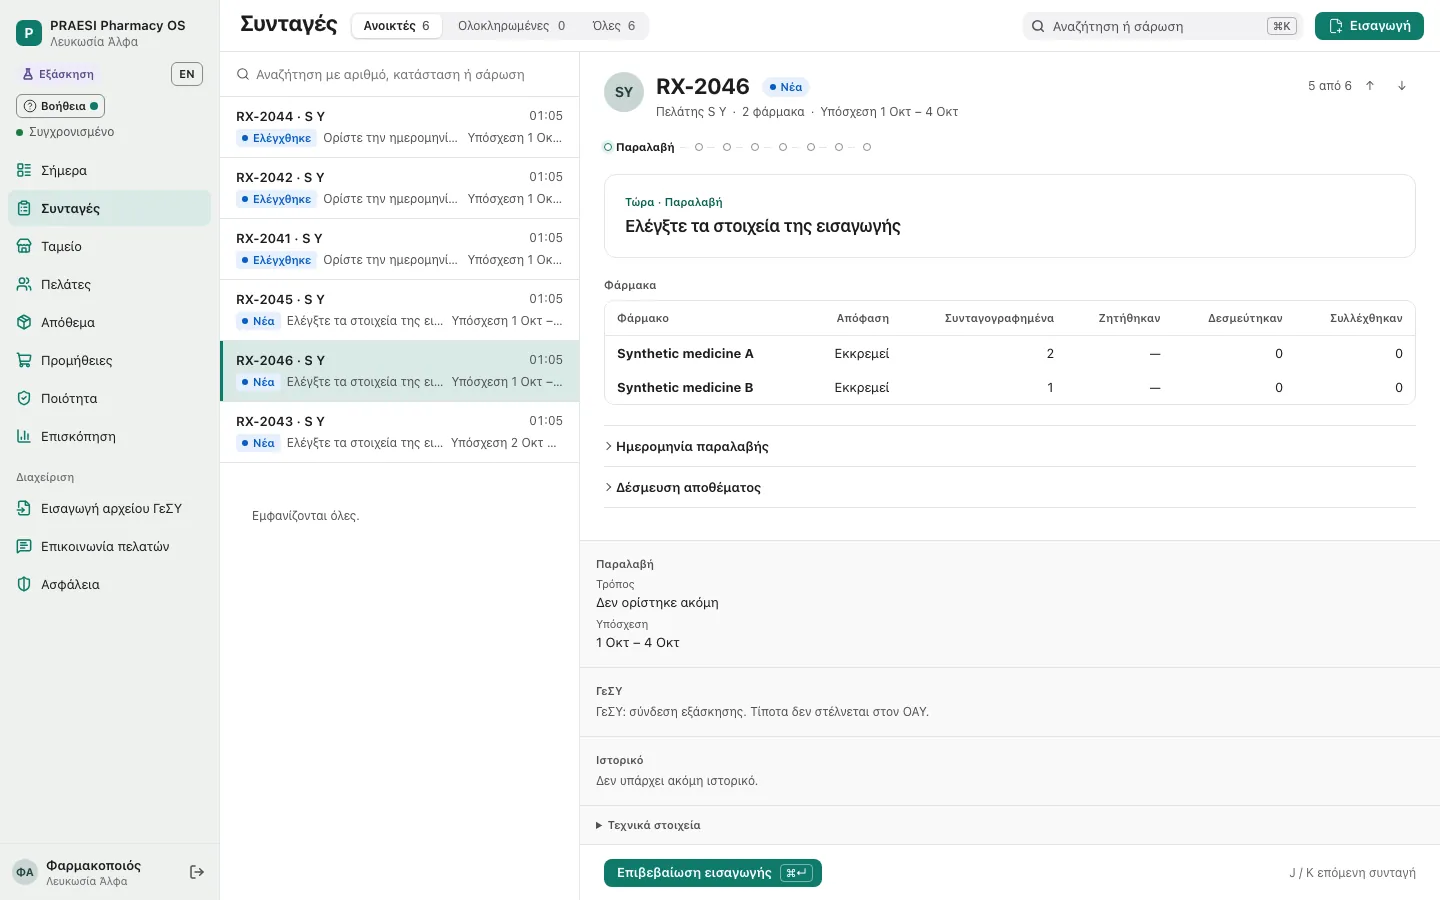Image resolution: width=1440 pixels, height=900 pixels.
Task: Open Σήμερα from the sidebar
Action: [x=110, y=170]
